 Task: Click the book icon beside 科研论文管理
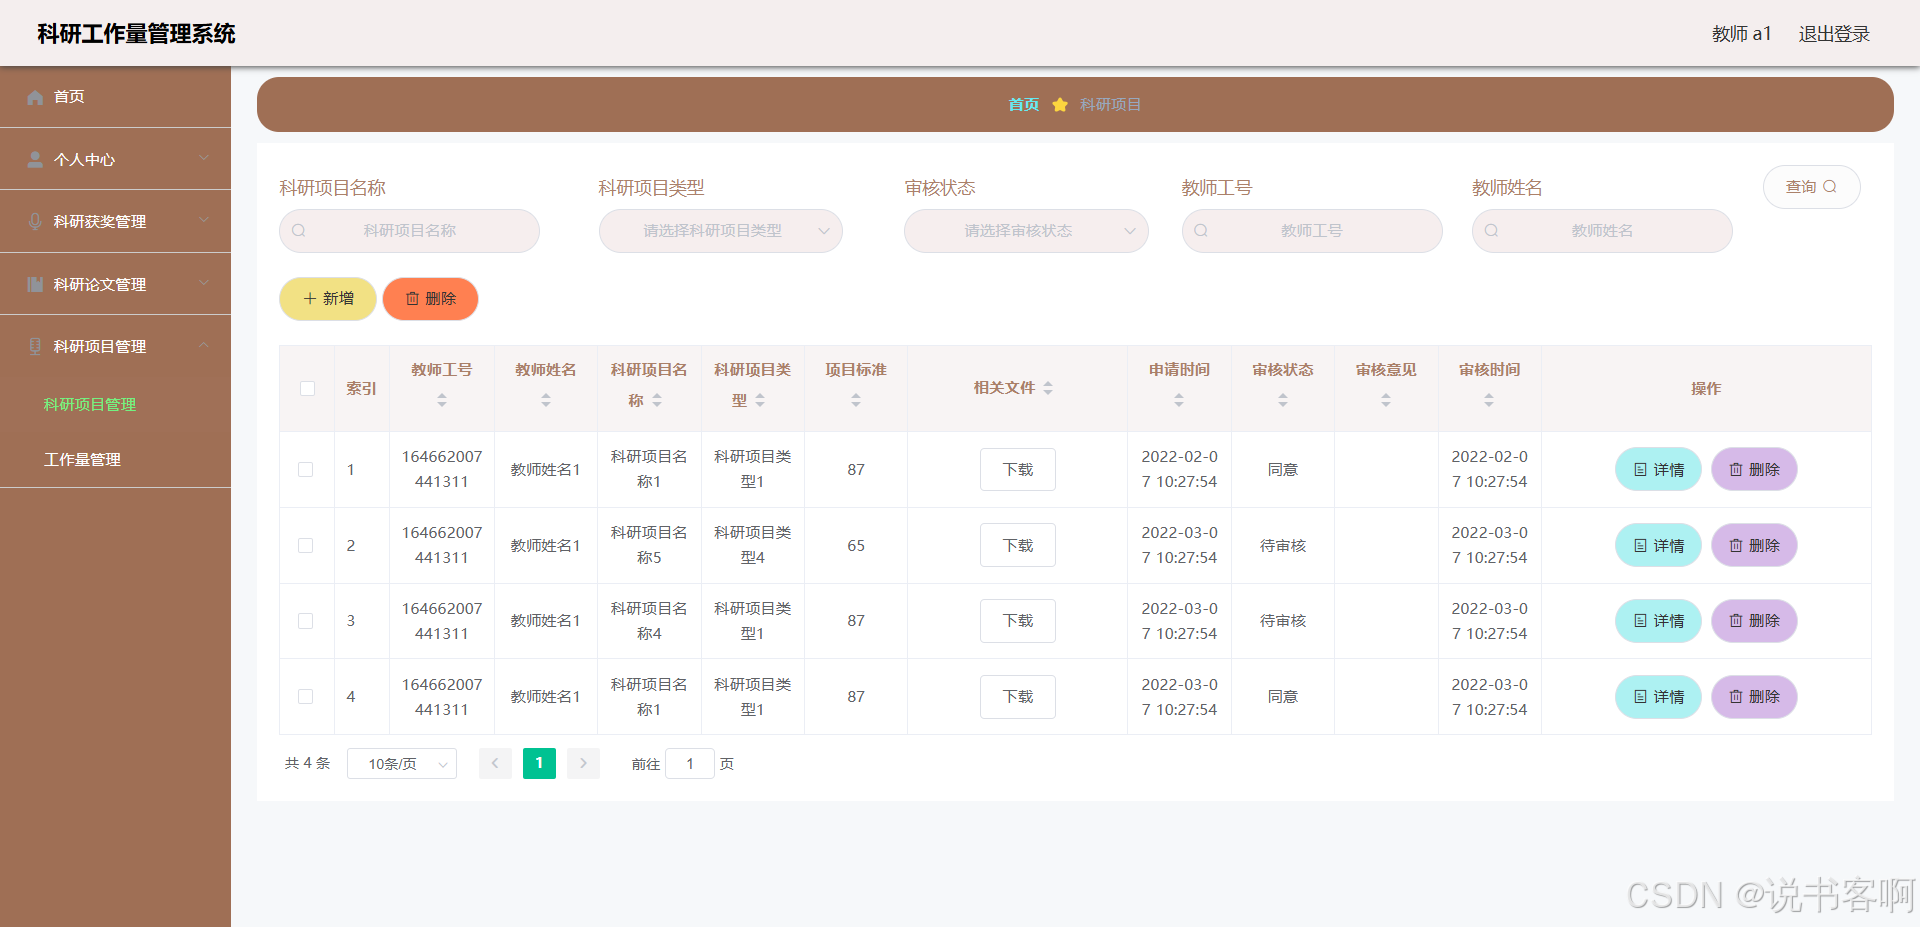coord(35,284)
